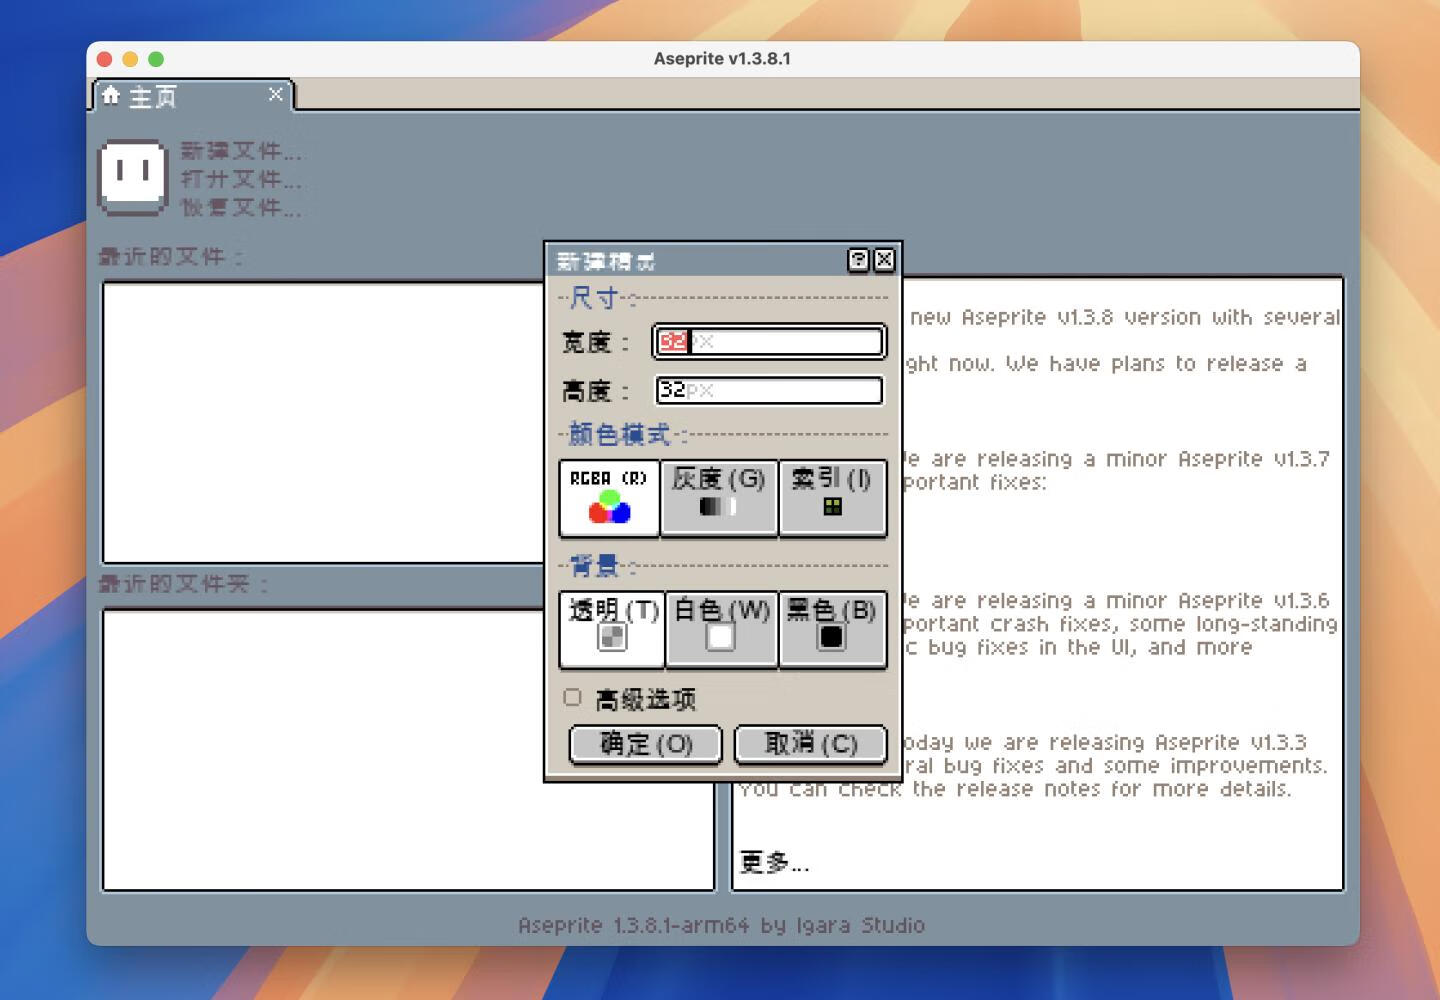Choose 透明 (T) transparent background

(x=612, y=629)
